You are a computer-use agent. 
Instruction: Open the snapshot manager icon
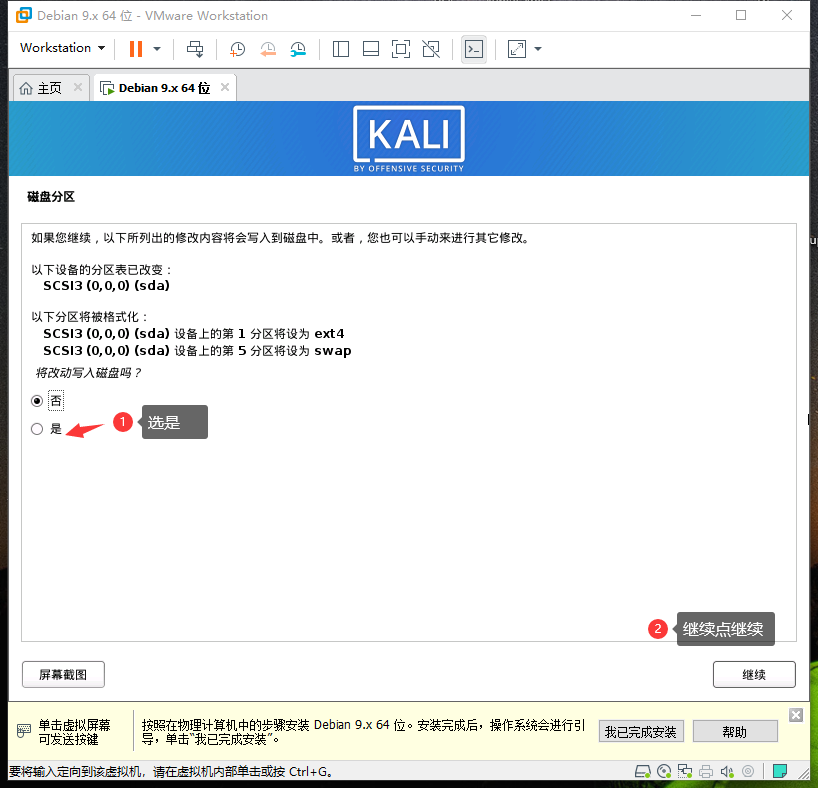click(x=298, y=49)
